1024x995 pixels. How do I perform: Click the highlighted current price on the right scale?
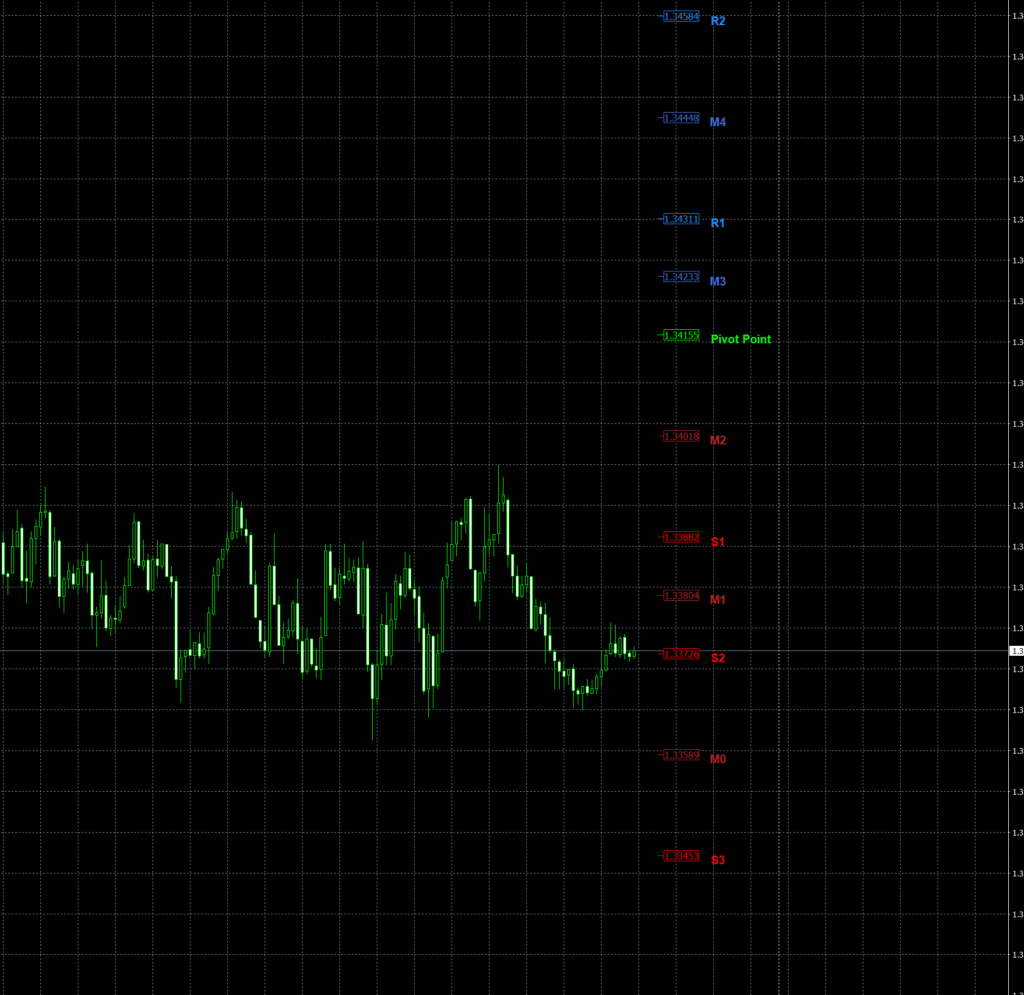(1015, 649)
